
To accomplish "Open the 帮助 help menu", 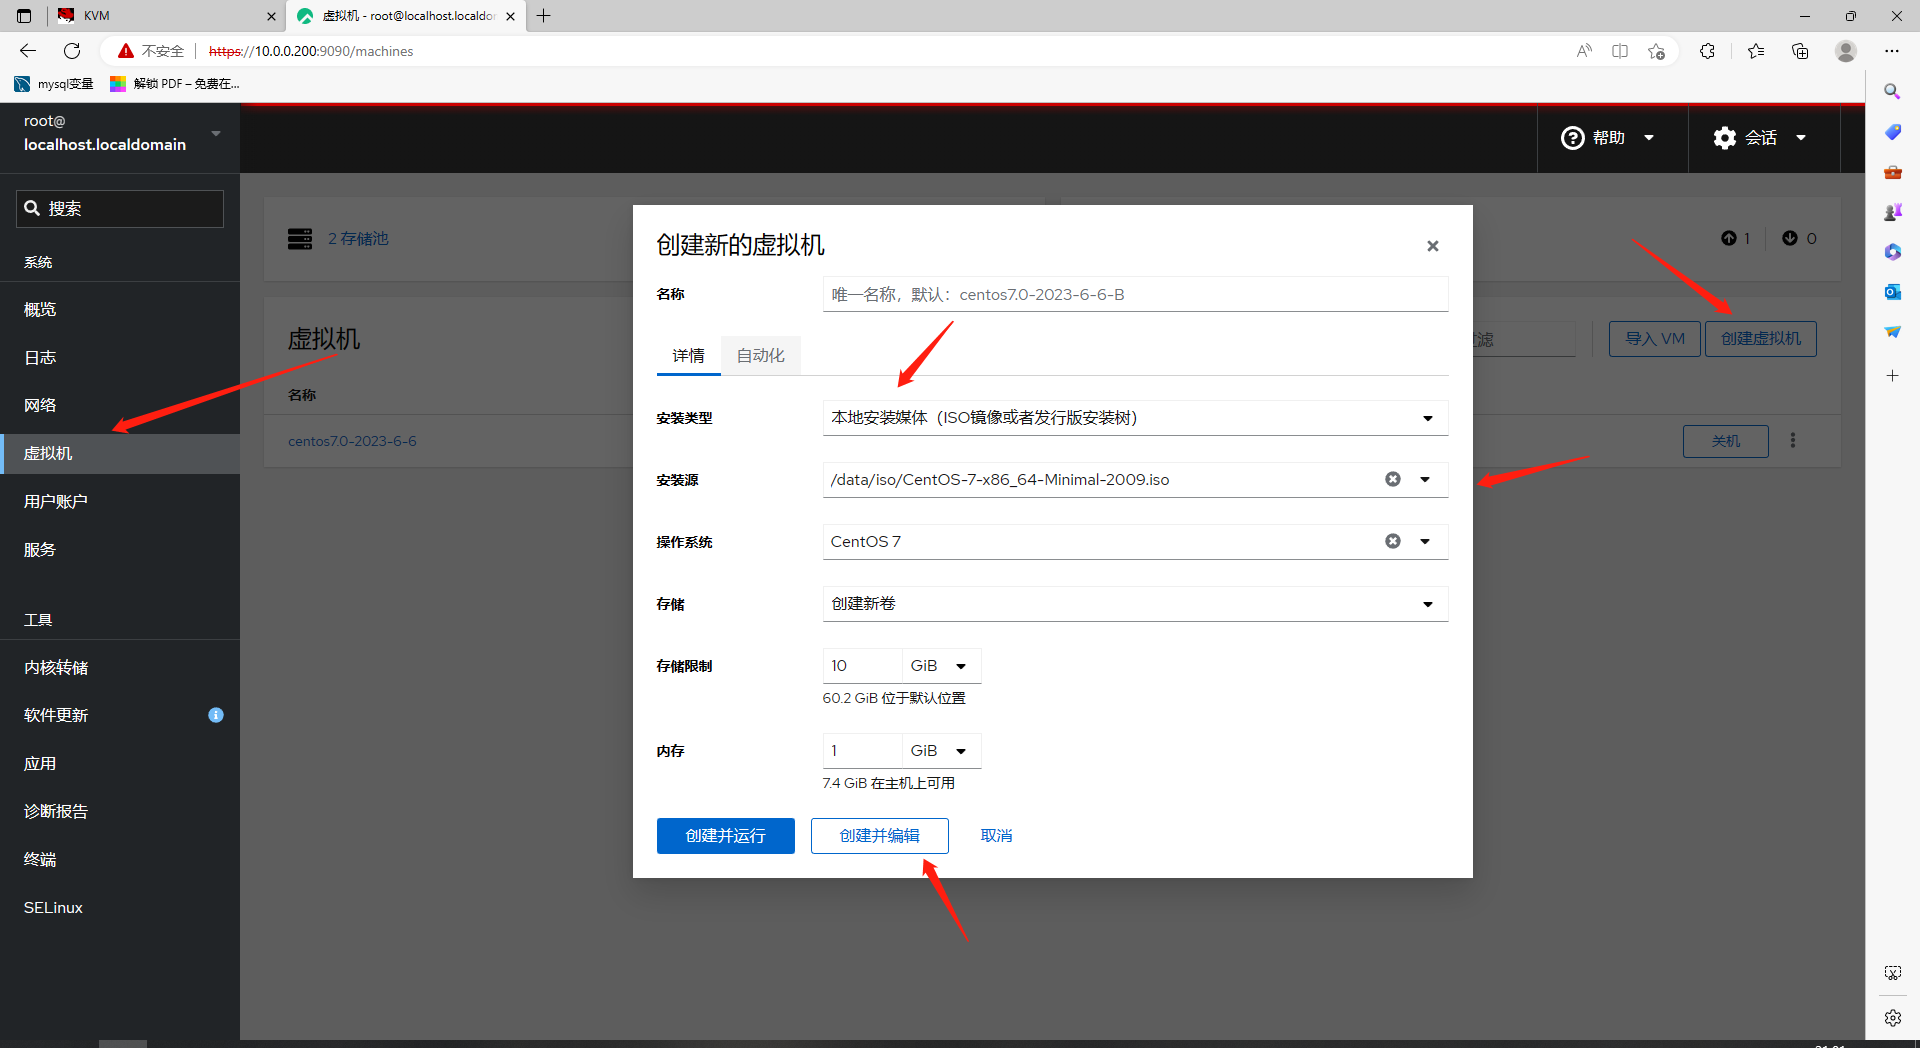I will click(1608, 138).
